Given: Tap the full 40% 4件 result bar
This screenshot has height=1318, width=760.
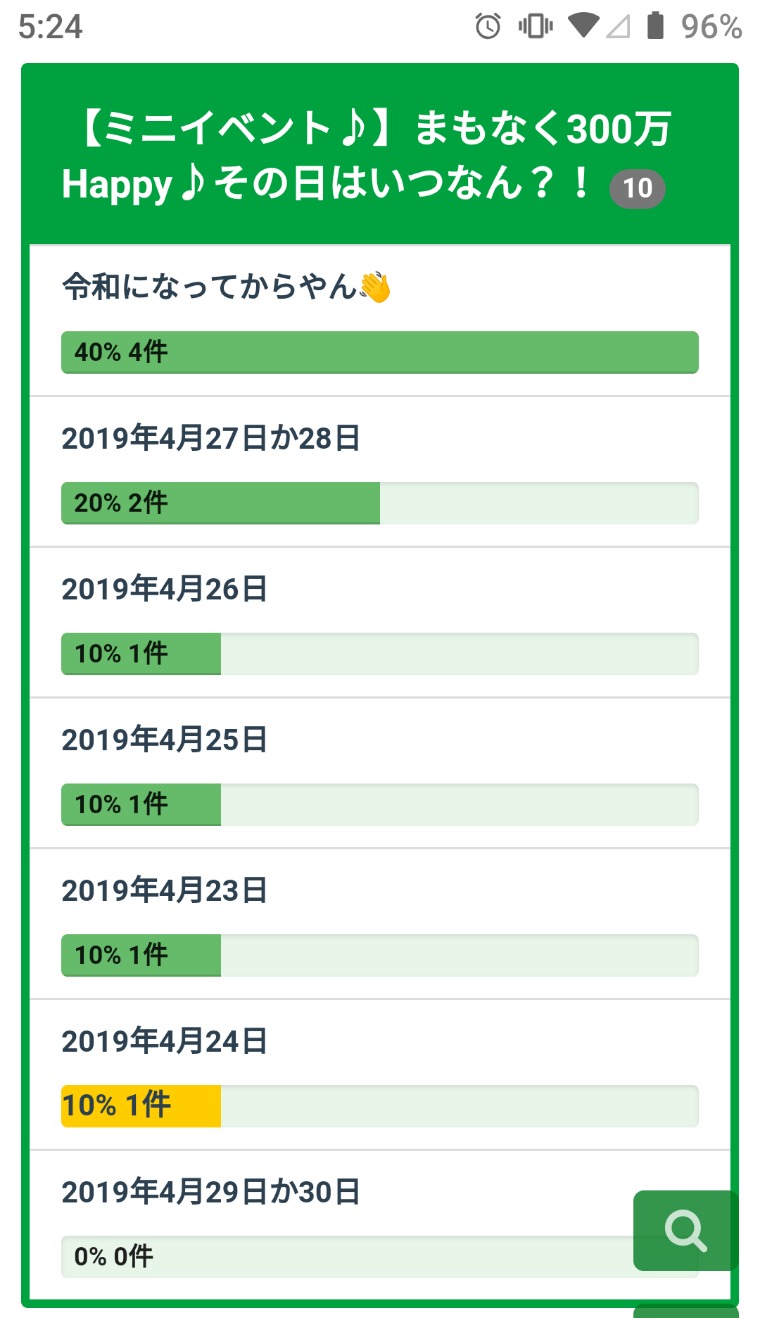Looking at the screenshot, I should click(380, 352).
